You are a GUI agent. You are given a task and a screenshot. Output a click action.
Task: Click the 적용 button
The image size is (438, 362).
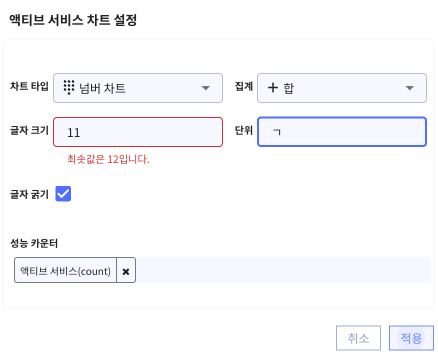tap(411, 338)
